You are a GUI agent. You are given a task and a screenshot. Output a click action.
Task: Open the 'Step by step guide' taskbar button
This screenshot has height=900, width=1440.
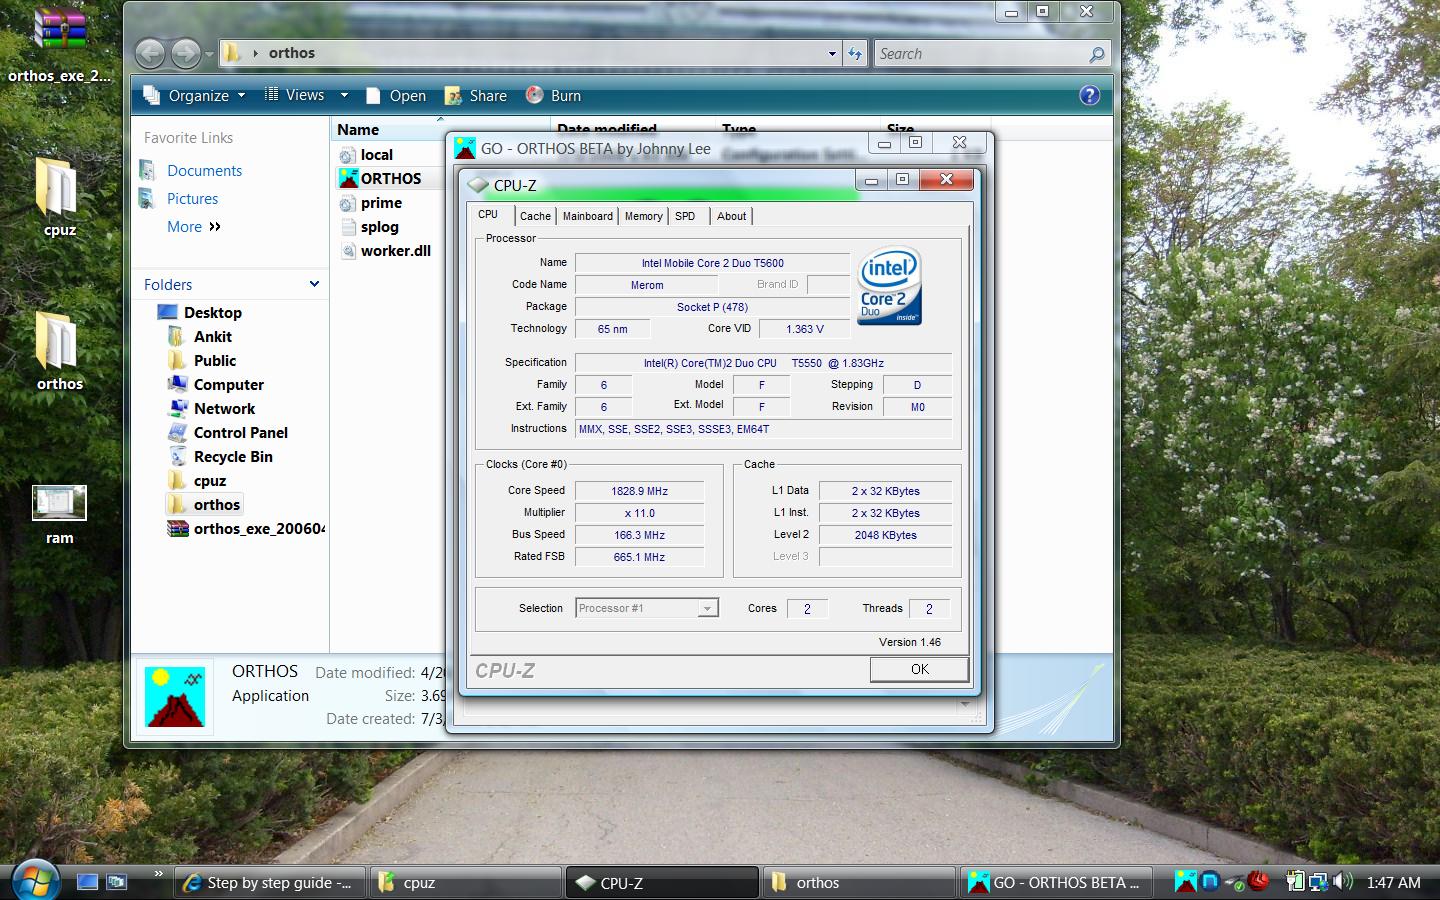(x=268, y=882)
